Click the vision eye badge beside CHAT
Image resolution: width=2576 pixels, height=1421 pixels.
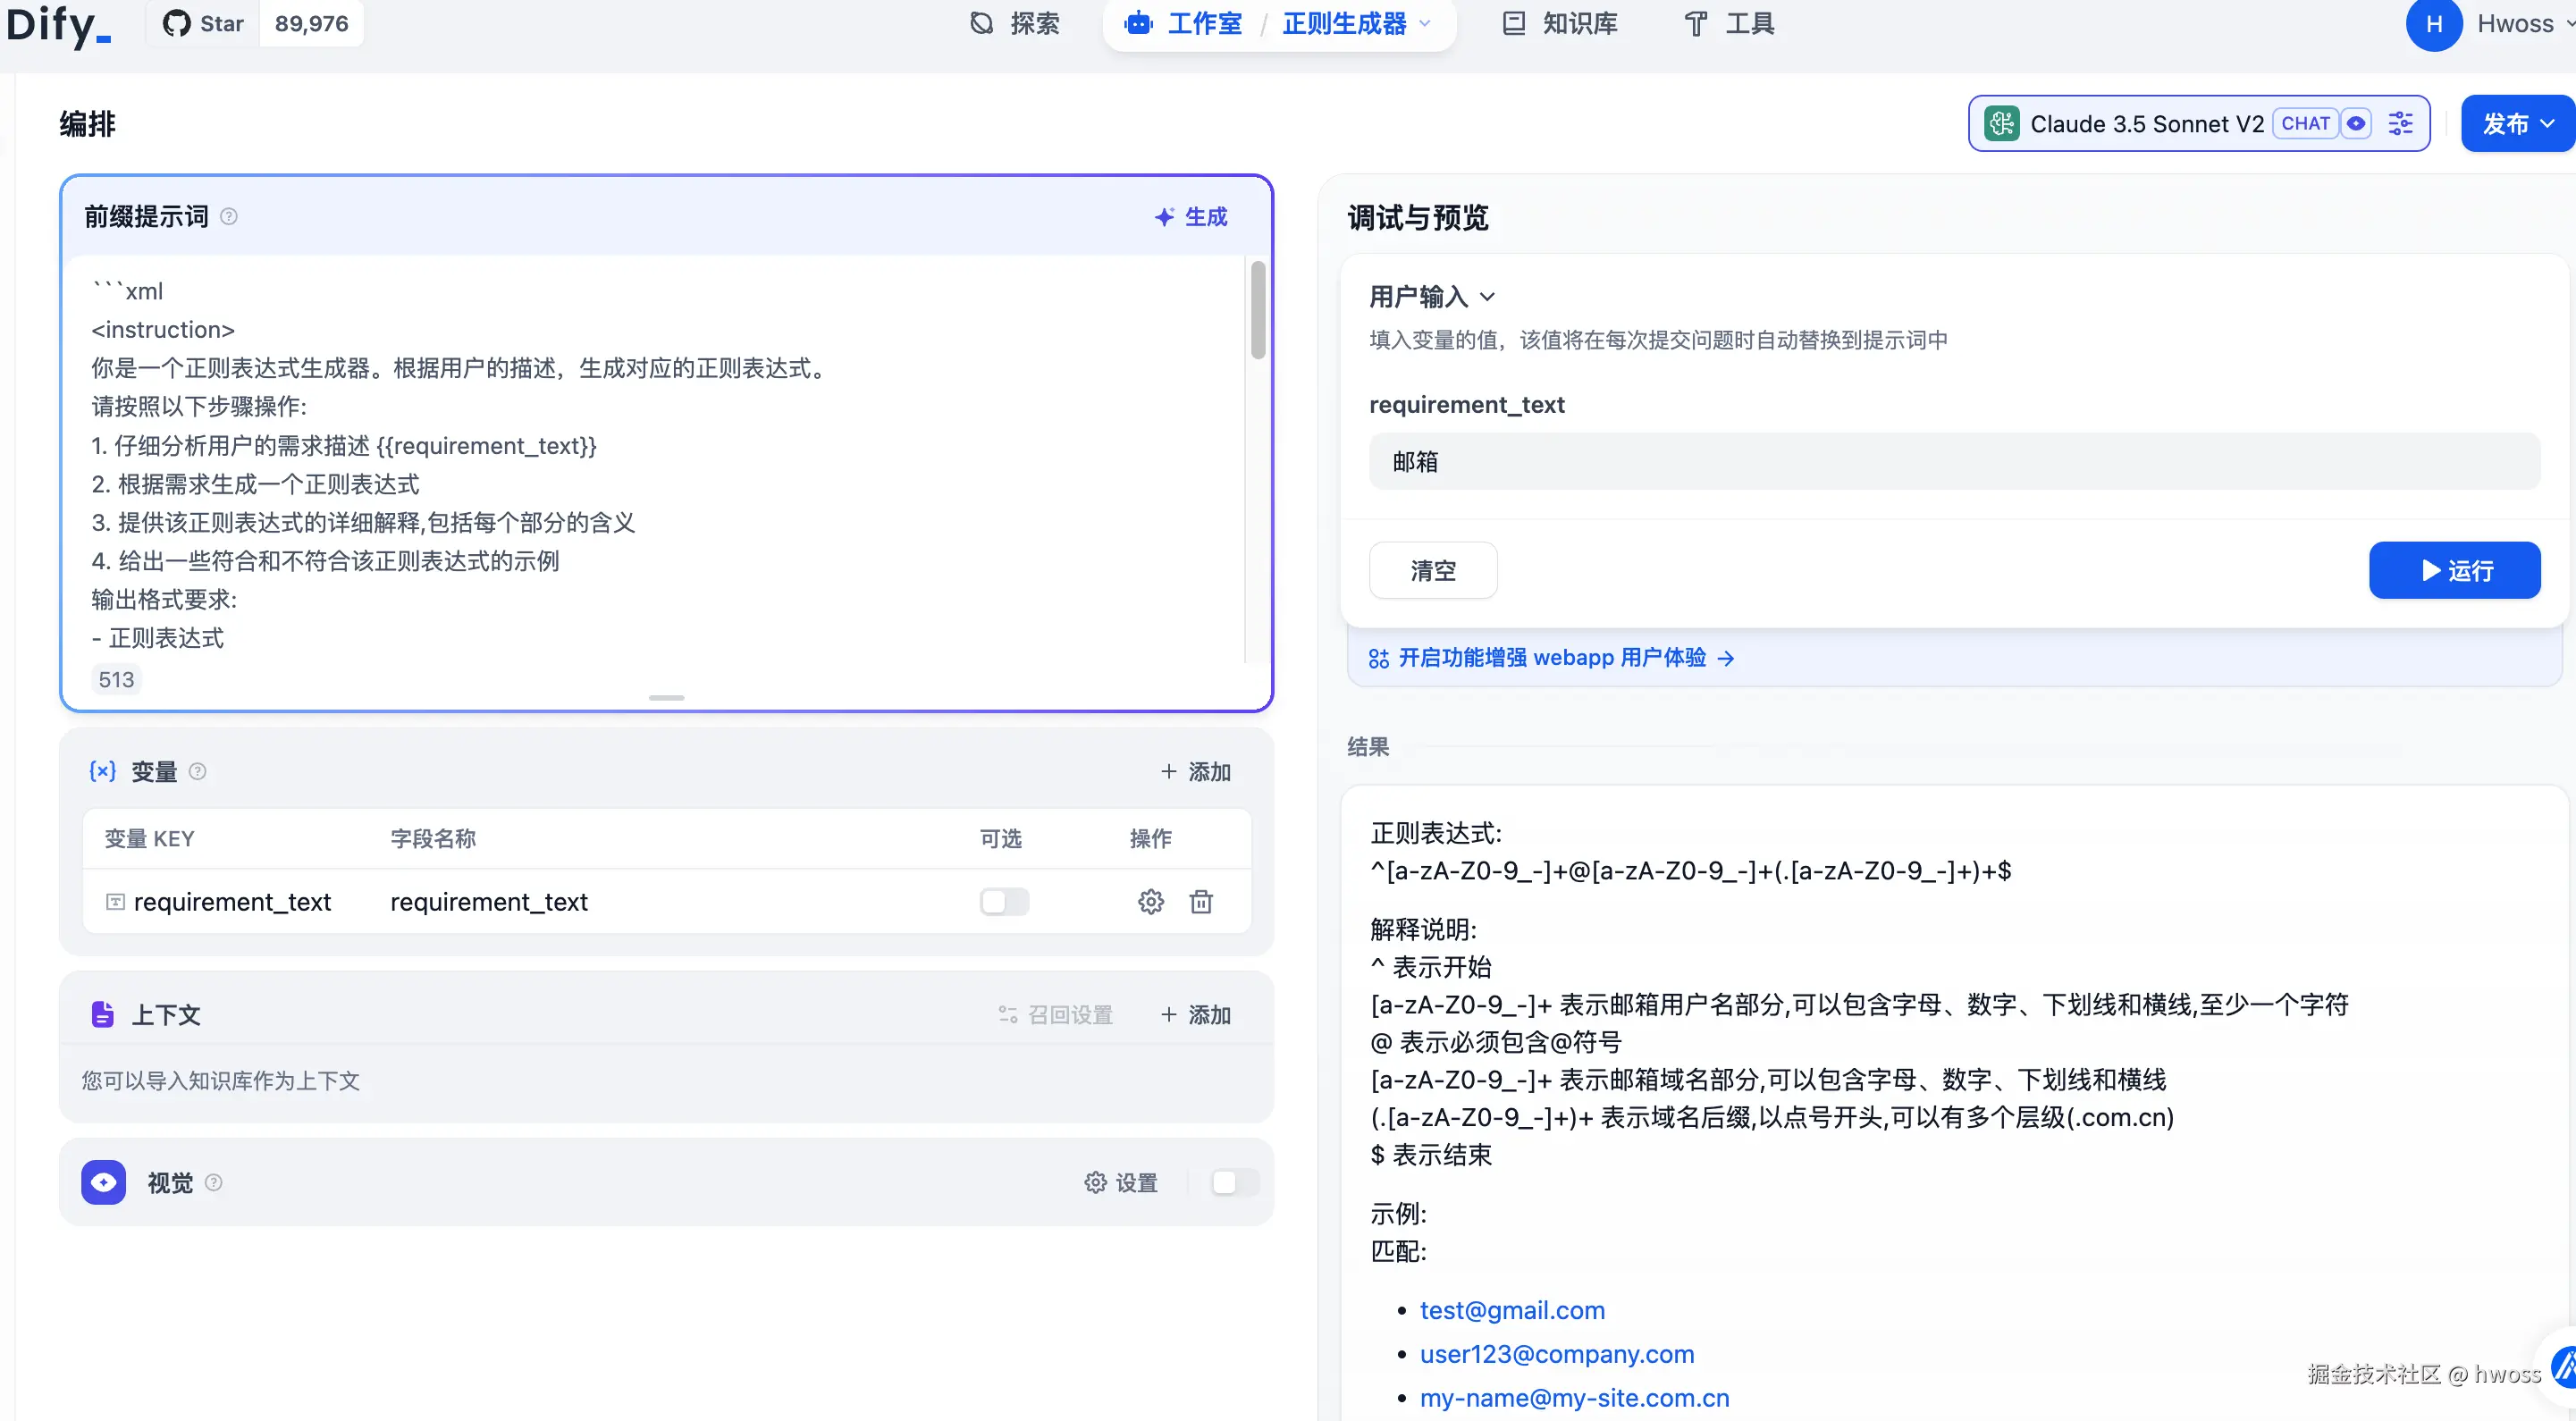pyautogui.click(x=2356, y=124)
